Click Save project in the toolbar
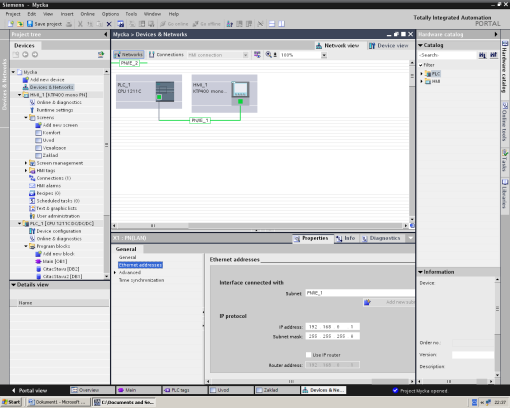Image resolution: width=510 pixels, height=408 pixels. coord(44,24)
